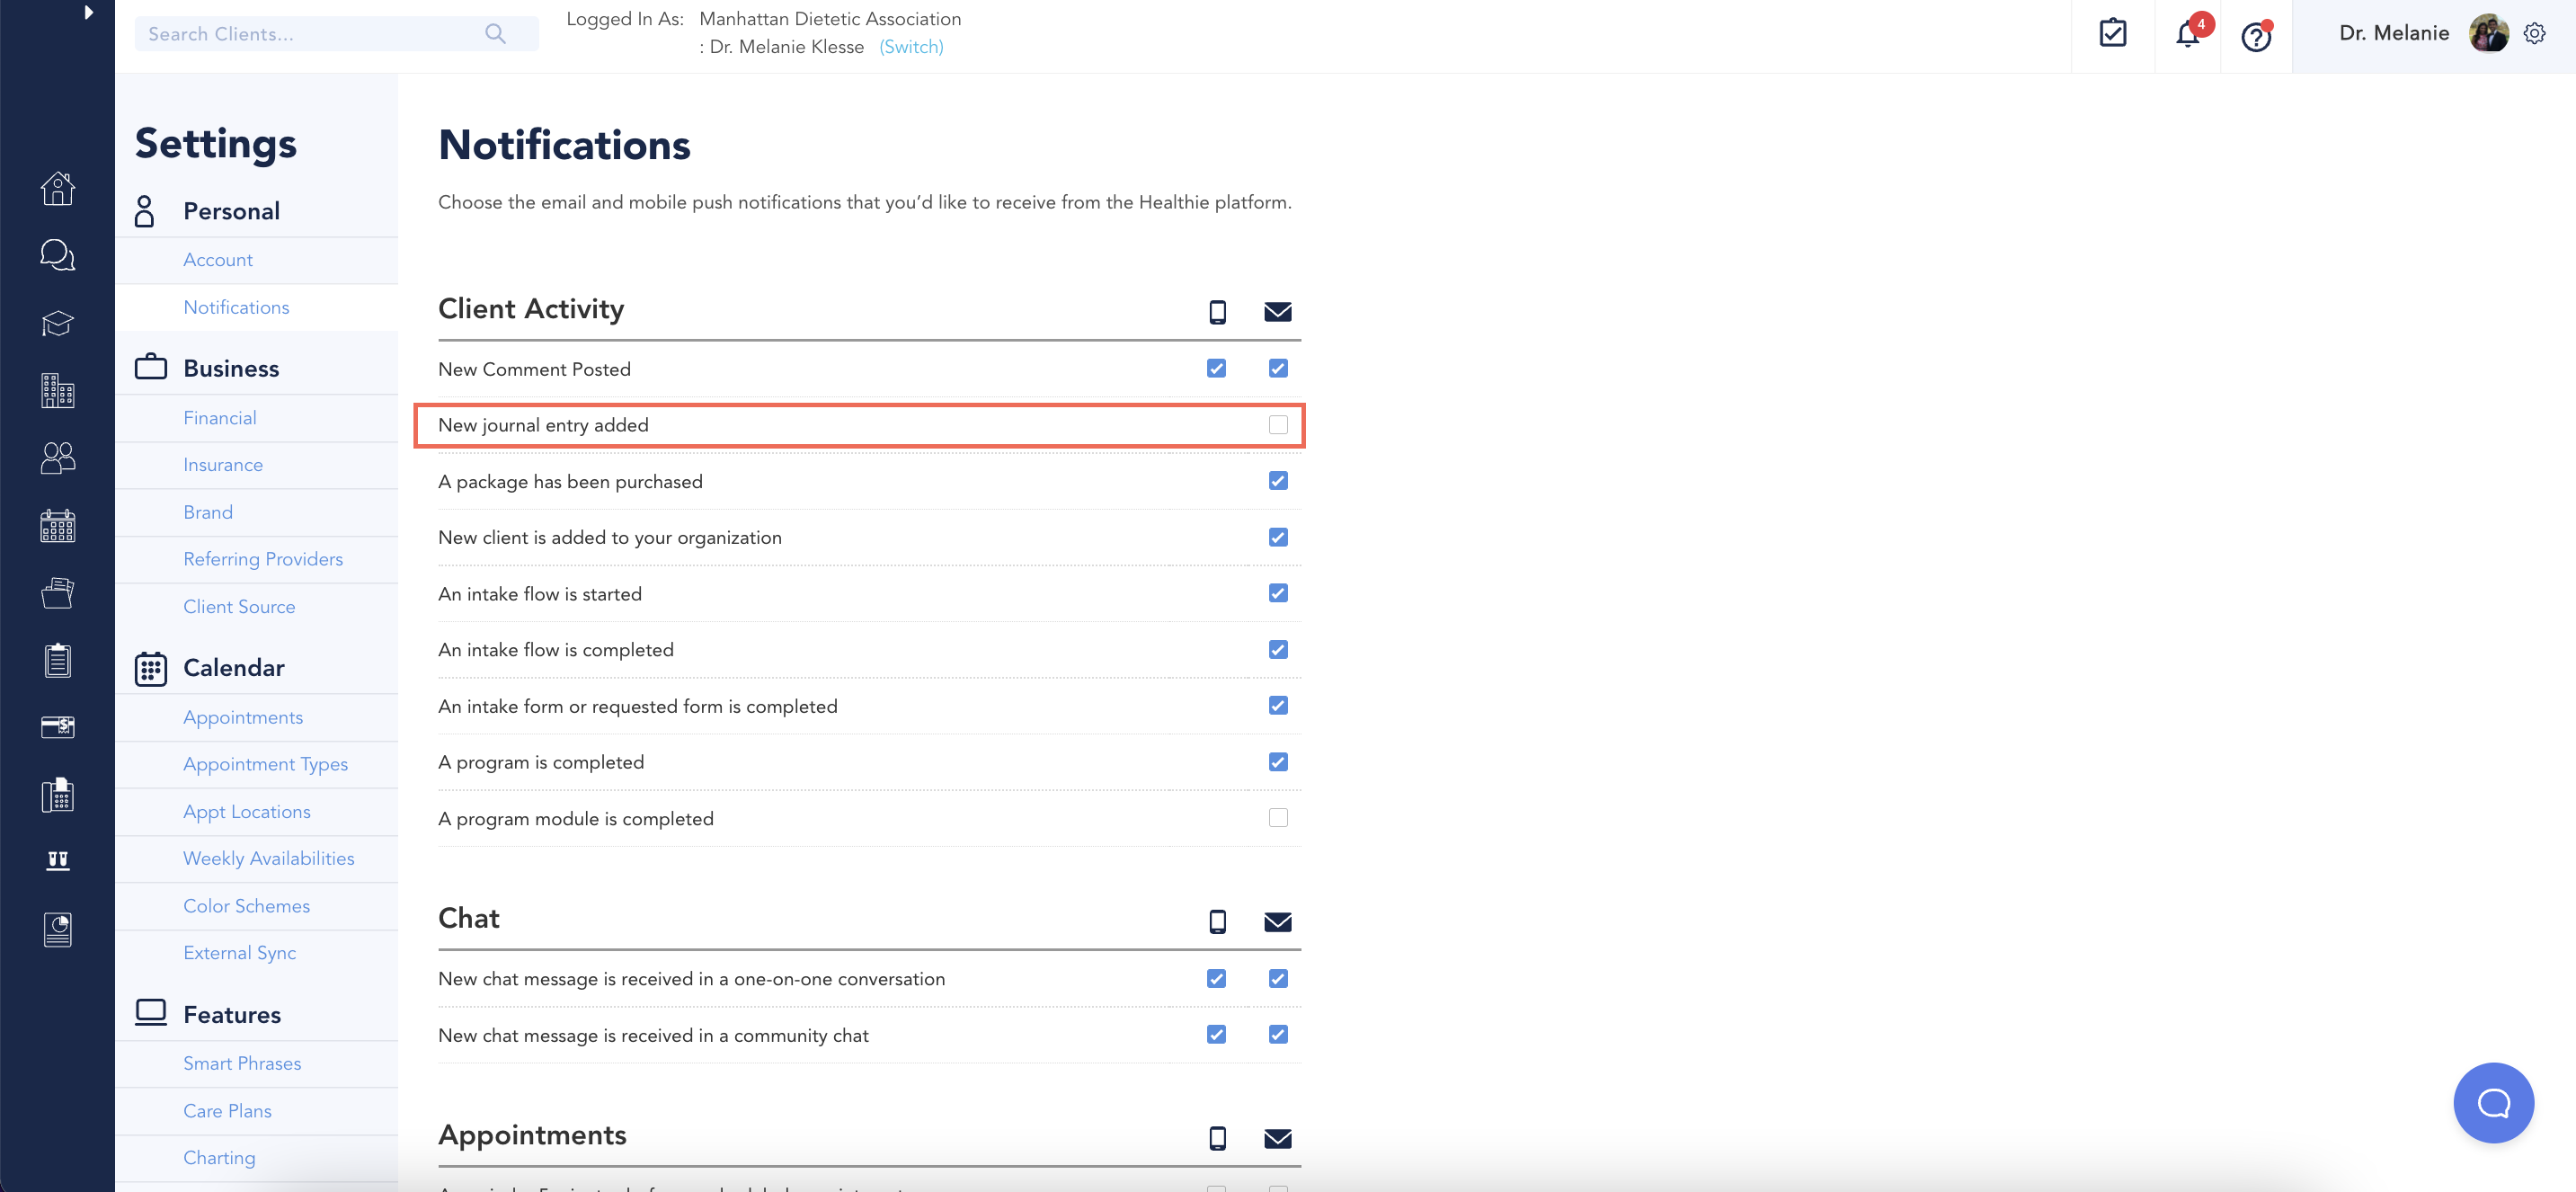The height and width of the screenshot is (1192, 2576).
Task: Open settings gear next to Dr. Melanie
Action: tap(2534, 33)
